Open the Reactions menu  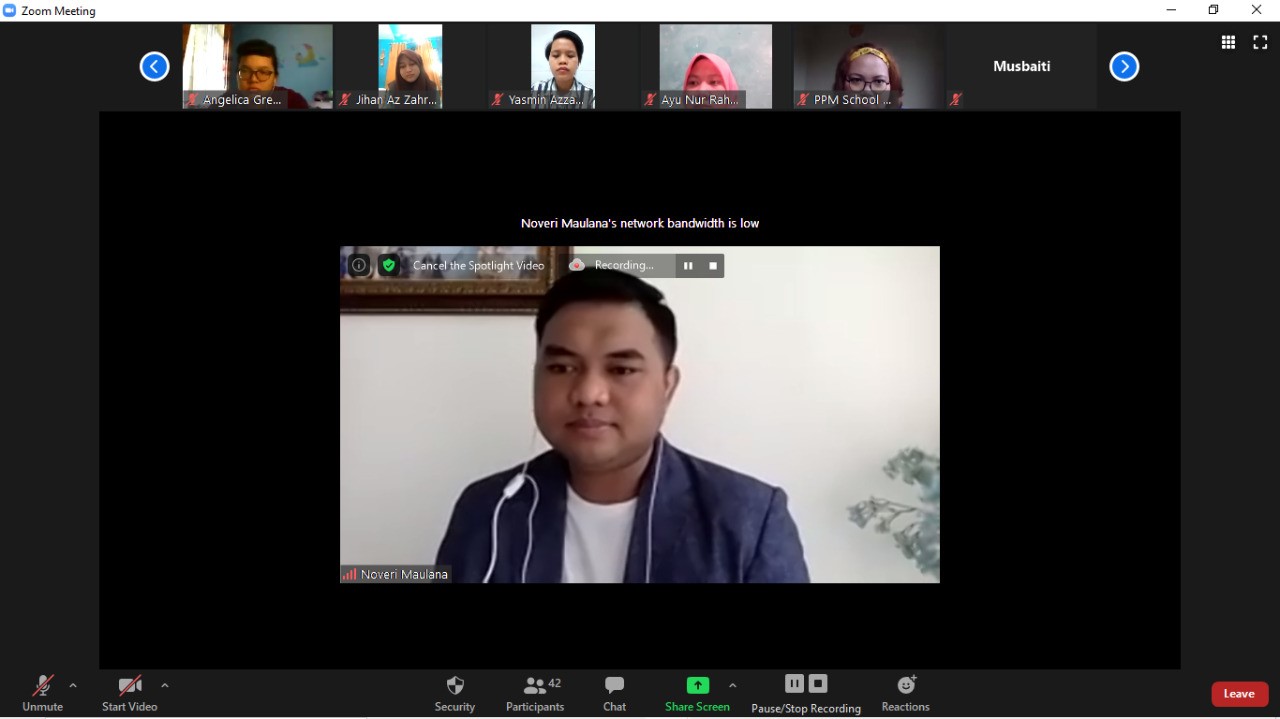906,693
